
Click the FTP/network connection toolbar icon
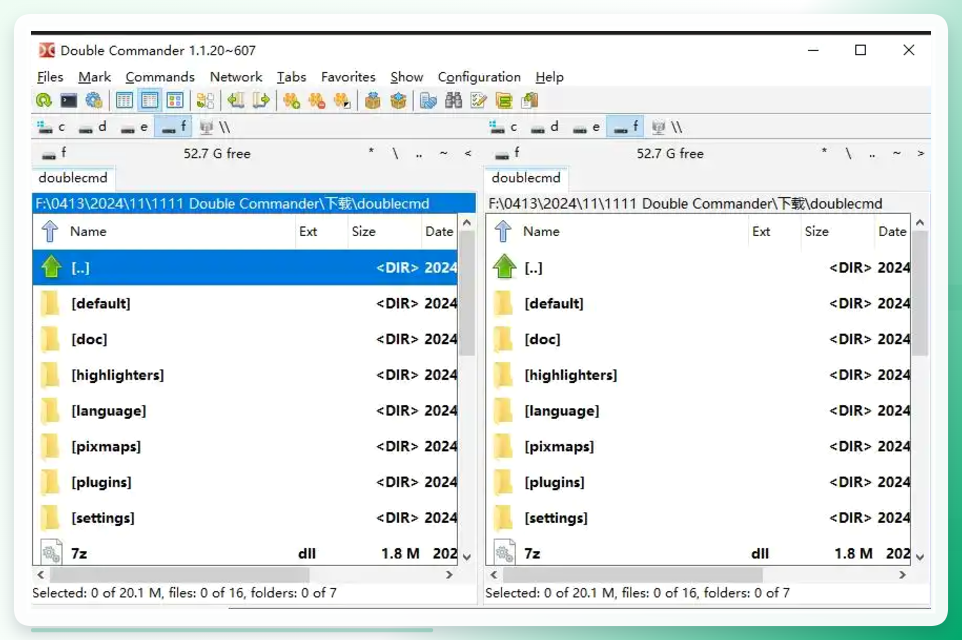click(428, 100)
